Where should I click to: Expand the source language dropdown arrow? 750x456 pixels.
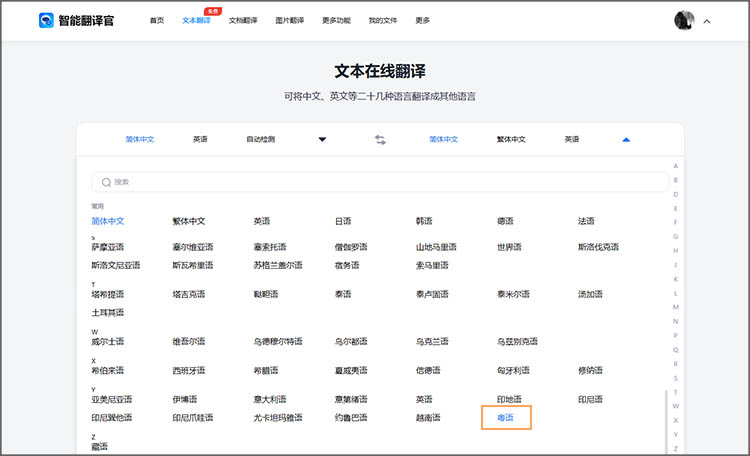click(322, 139)
